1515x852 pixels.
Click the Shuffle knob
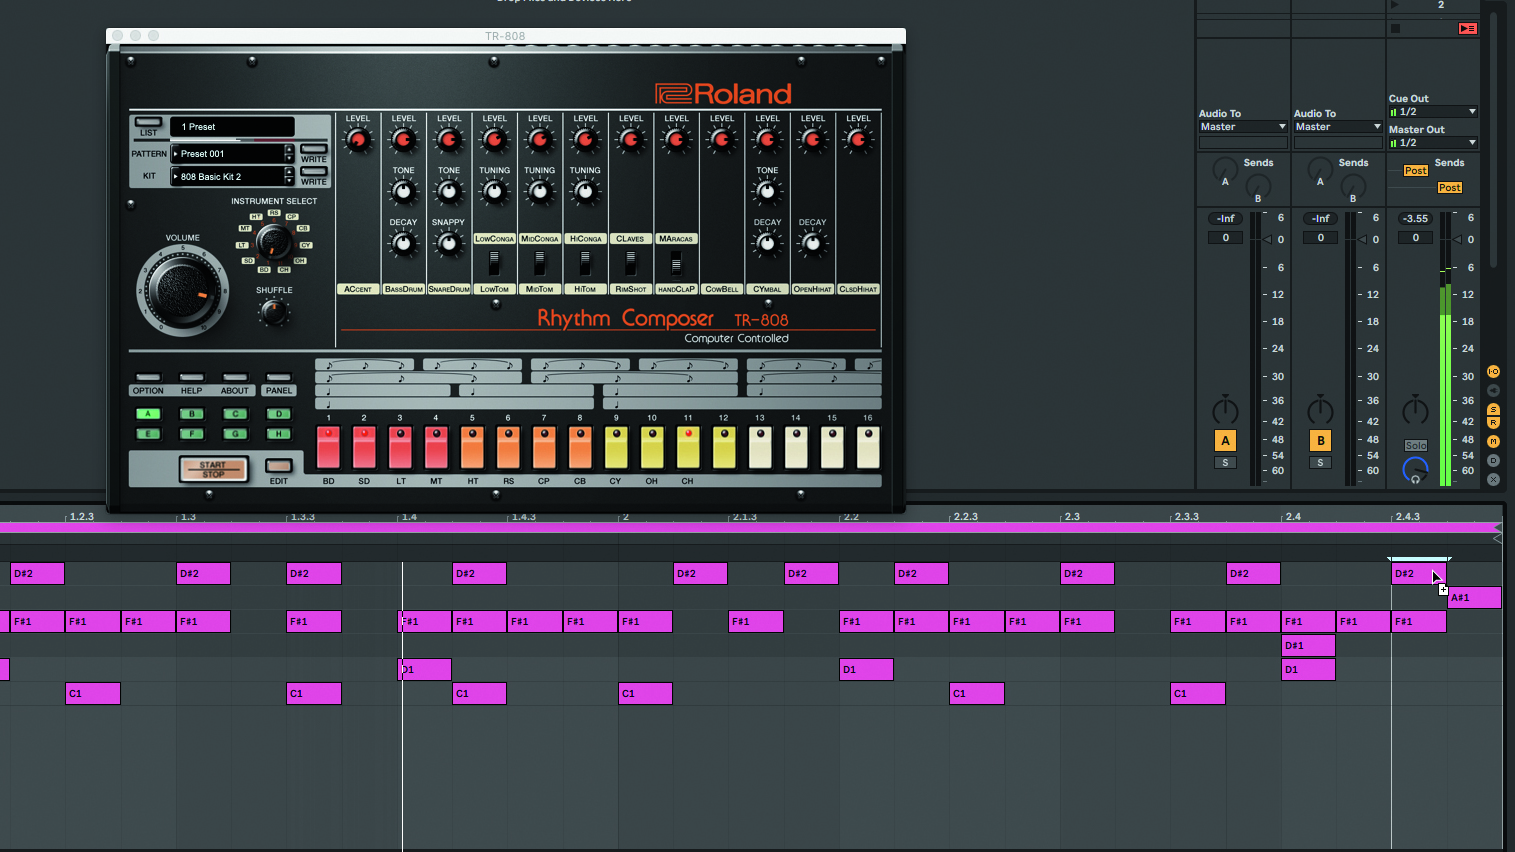[x=274, y=312]
